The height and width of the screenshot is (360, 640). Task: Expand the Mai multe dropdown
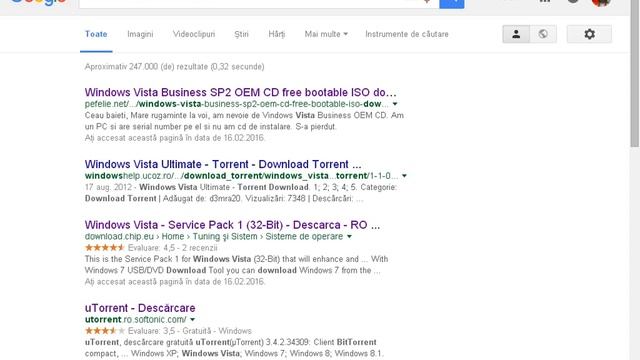326,34
